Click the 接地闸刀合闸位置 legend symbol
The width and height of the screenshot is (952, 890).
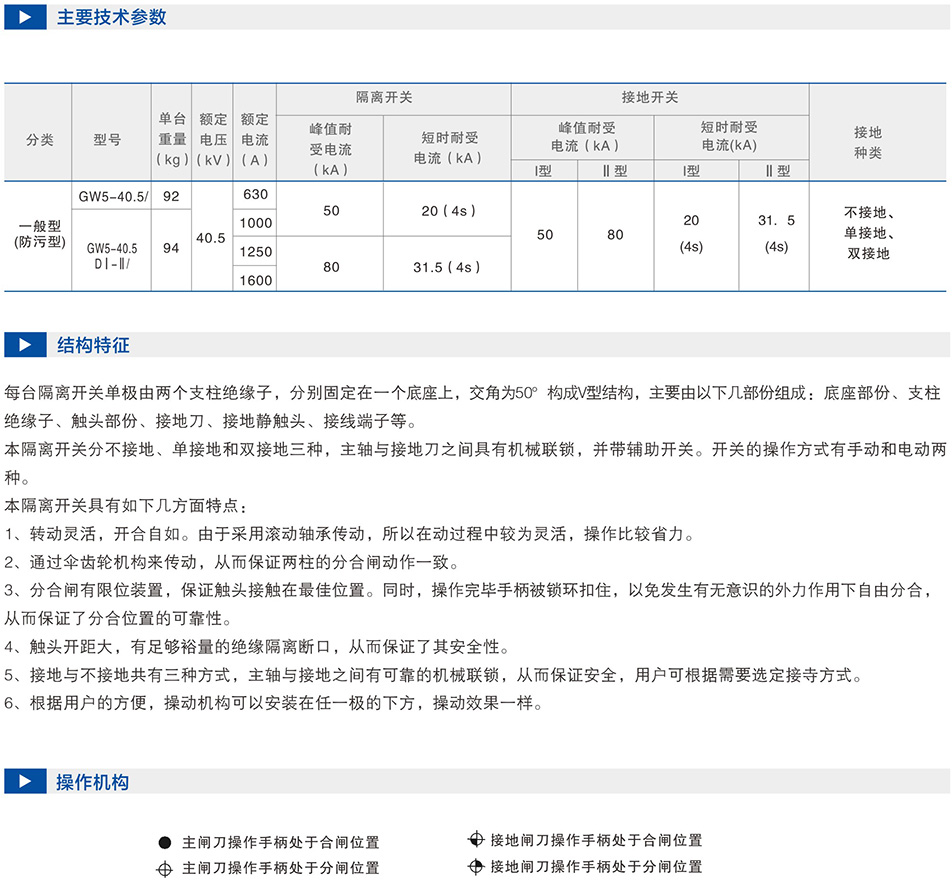pos(475,840)
